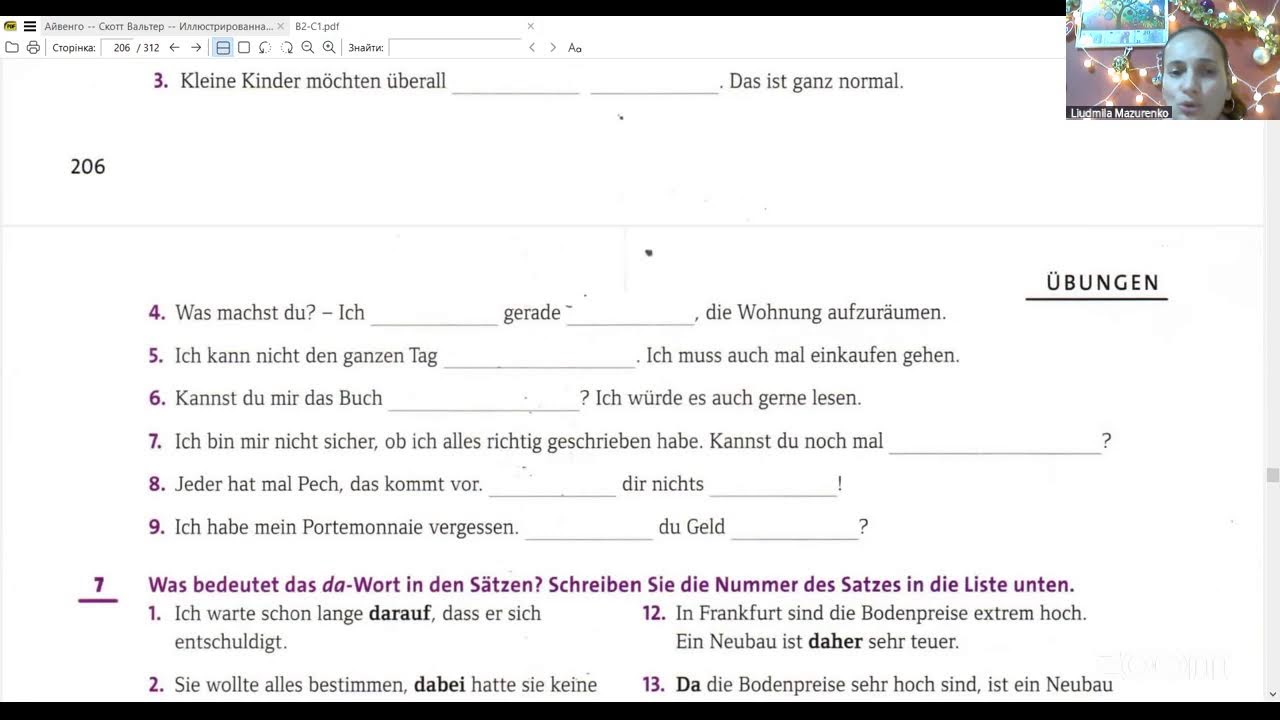Click 'Ich würde es auch gerne lesen.' text

click(728, 398)
